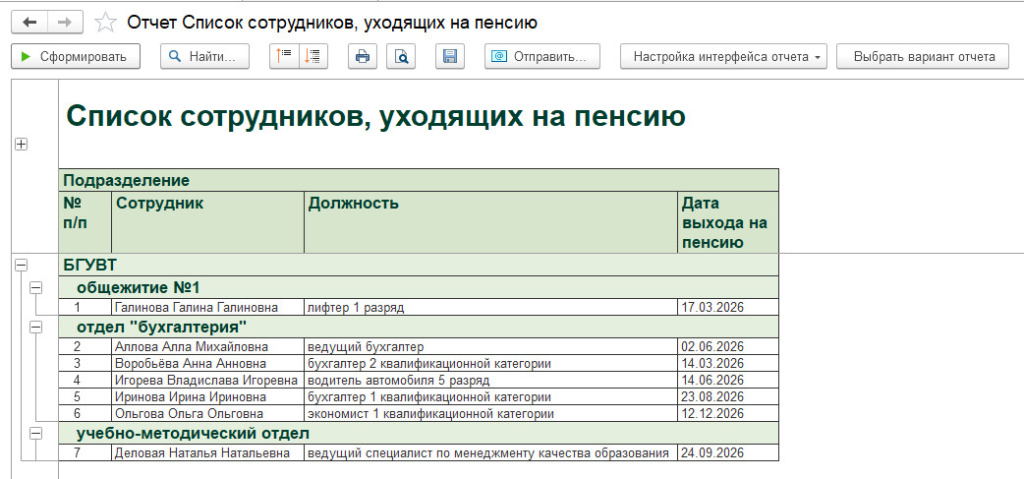The image size is (1024, 479).
Task: Select cell лифтер 1 разряд
Action: 490,307
